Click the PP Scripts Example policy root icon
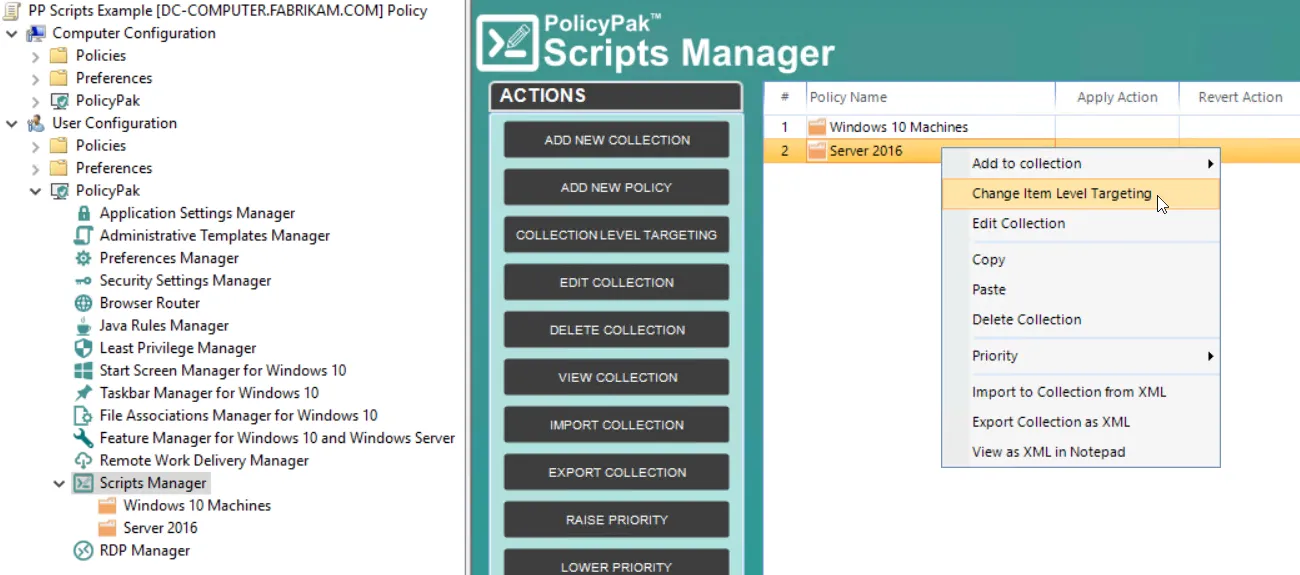Screen dimensions: 1300x575 [x=12, y=11]
